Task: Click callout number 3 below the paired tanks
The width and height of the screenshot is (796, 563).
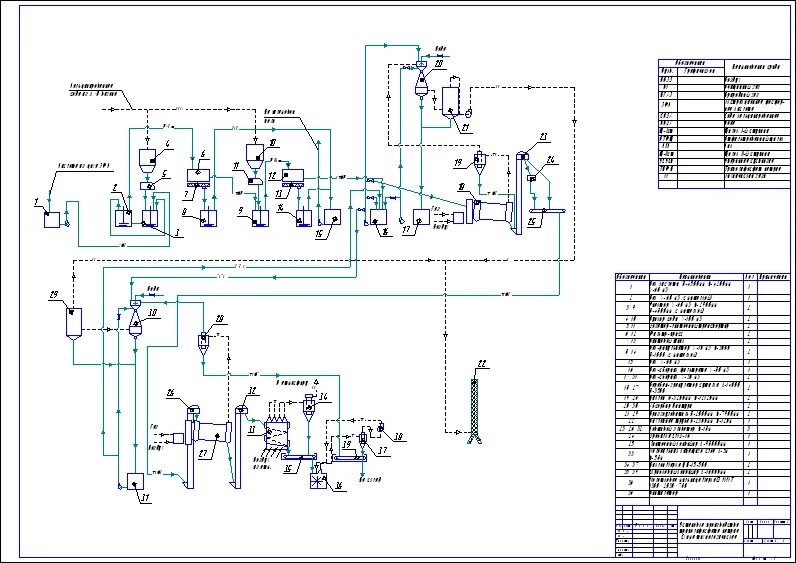Action: (177, 233)
